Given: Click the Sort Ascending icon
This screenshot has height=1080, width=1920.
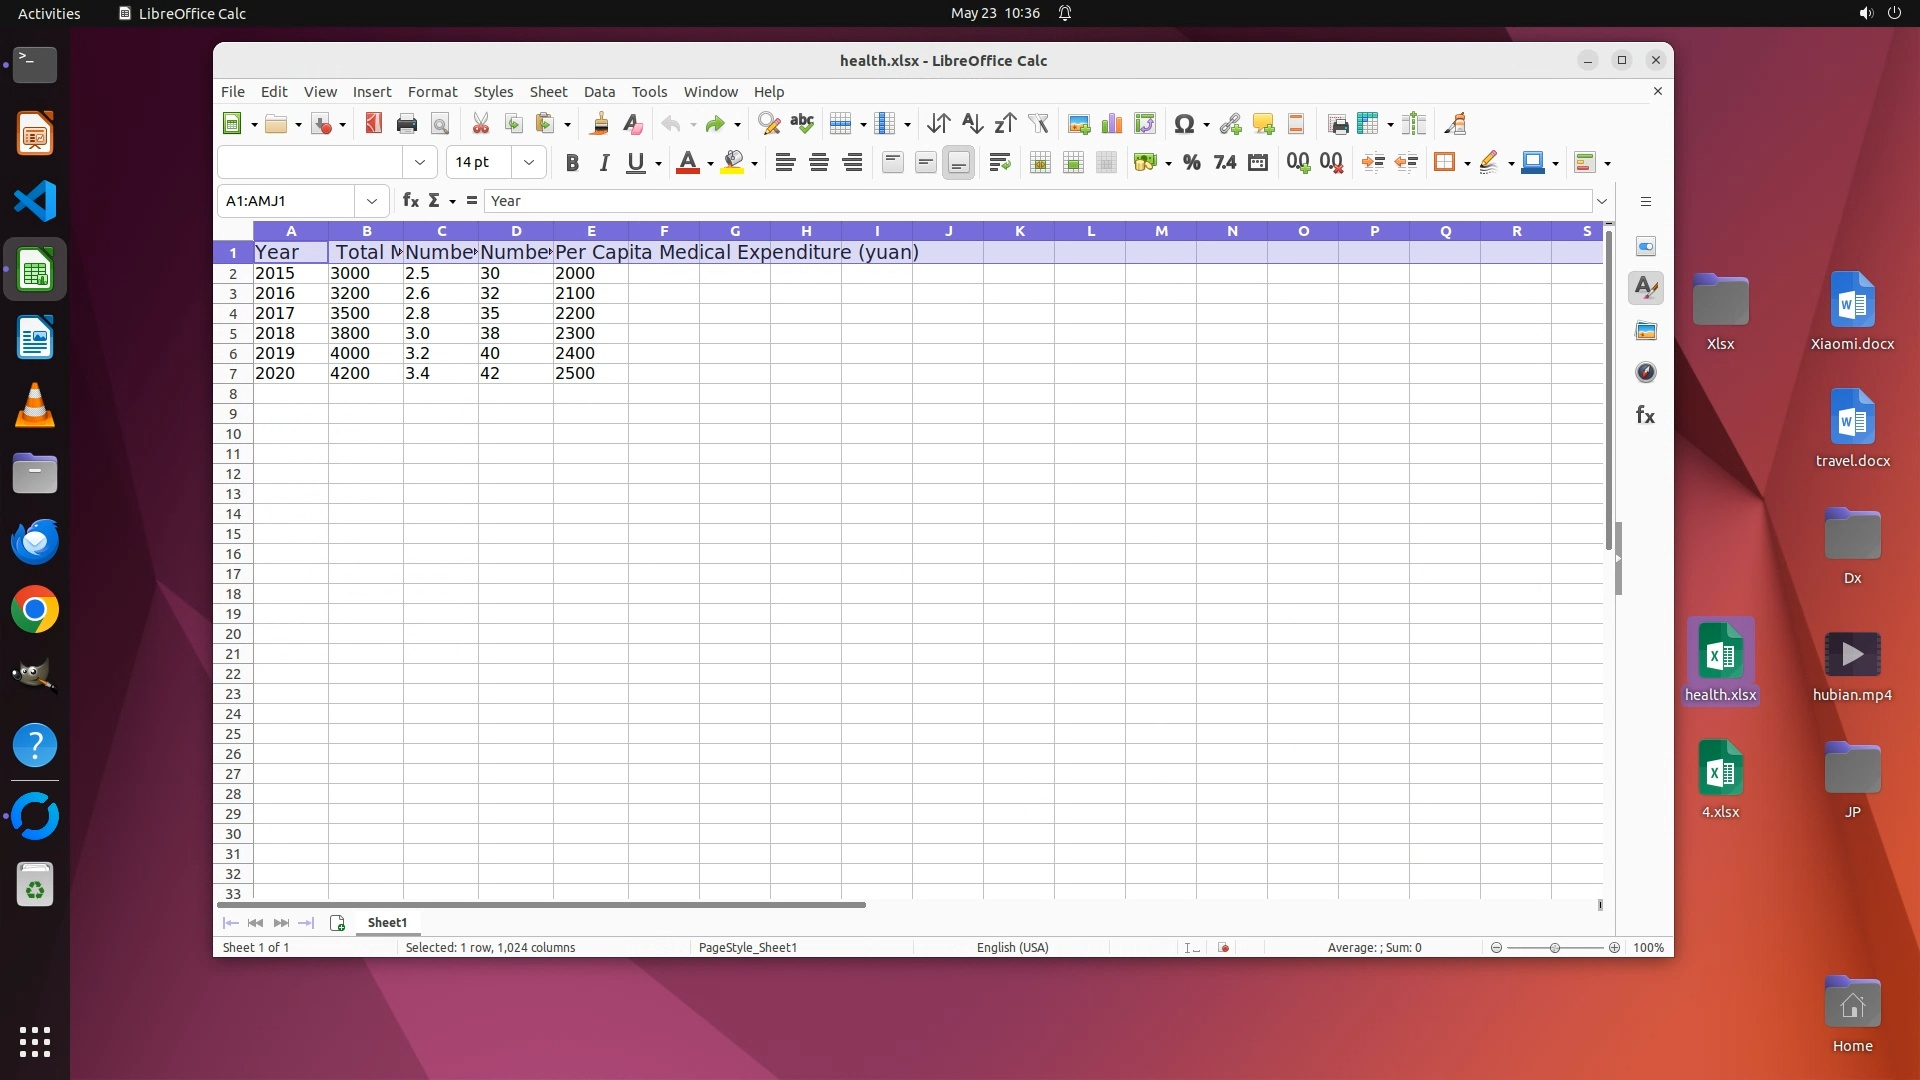Looking at the screenshot, I should pos(972,124).
